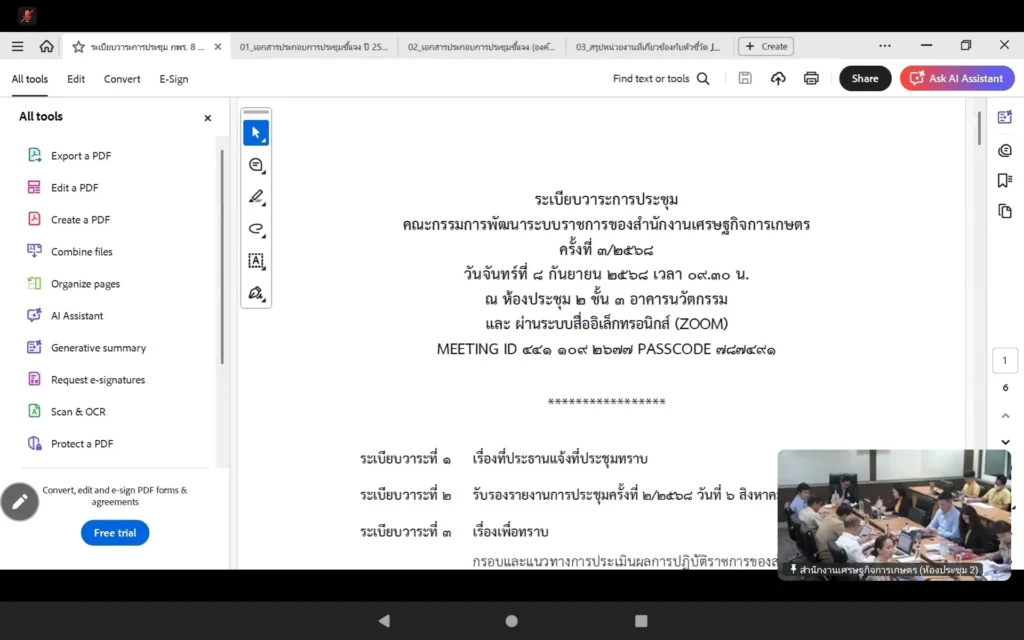Screen dimensions: 1024x640
Task: Select the Draw freehand loop tool
Action: [256, 229]
